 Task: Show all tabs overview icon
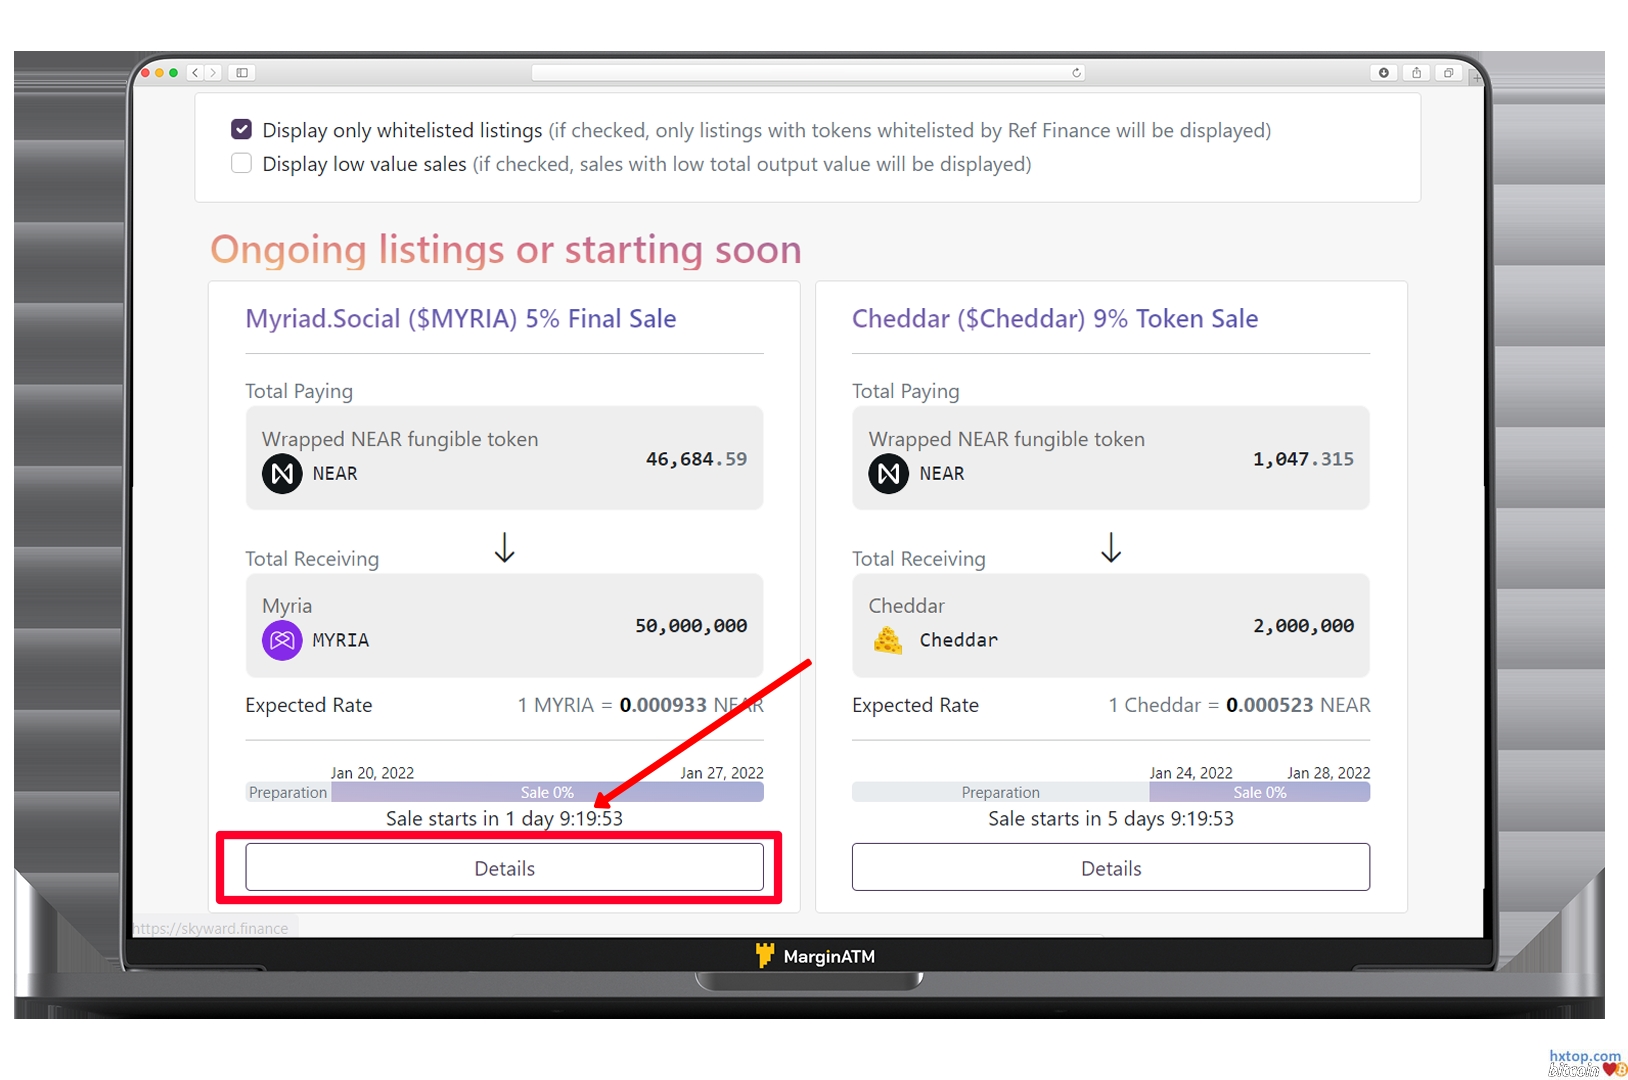1448,73
